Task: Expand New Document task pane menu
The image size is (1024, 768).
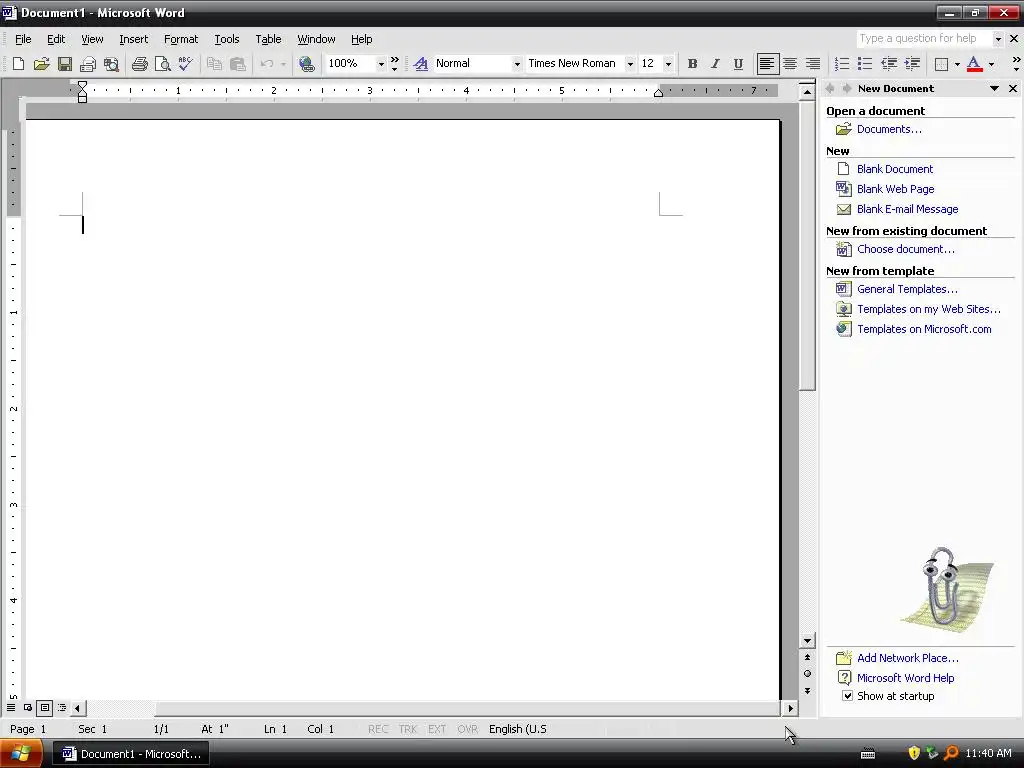Action: tap(994, 88)
